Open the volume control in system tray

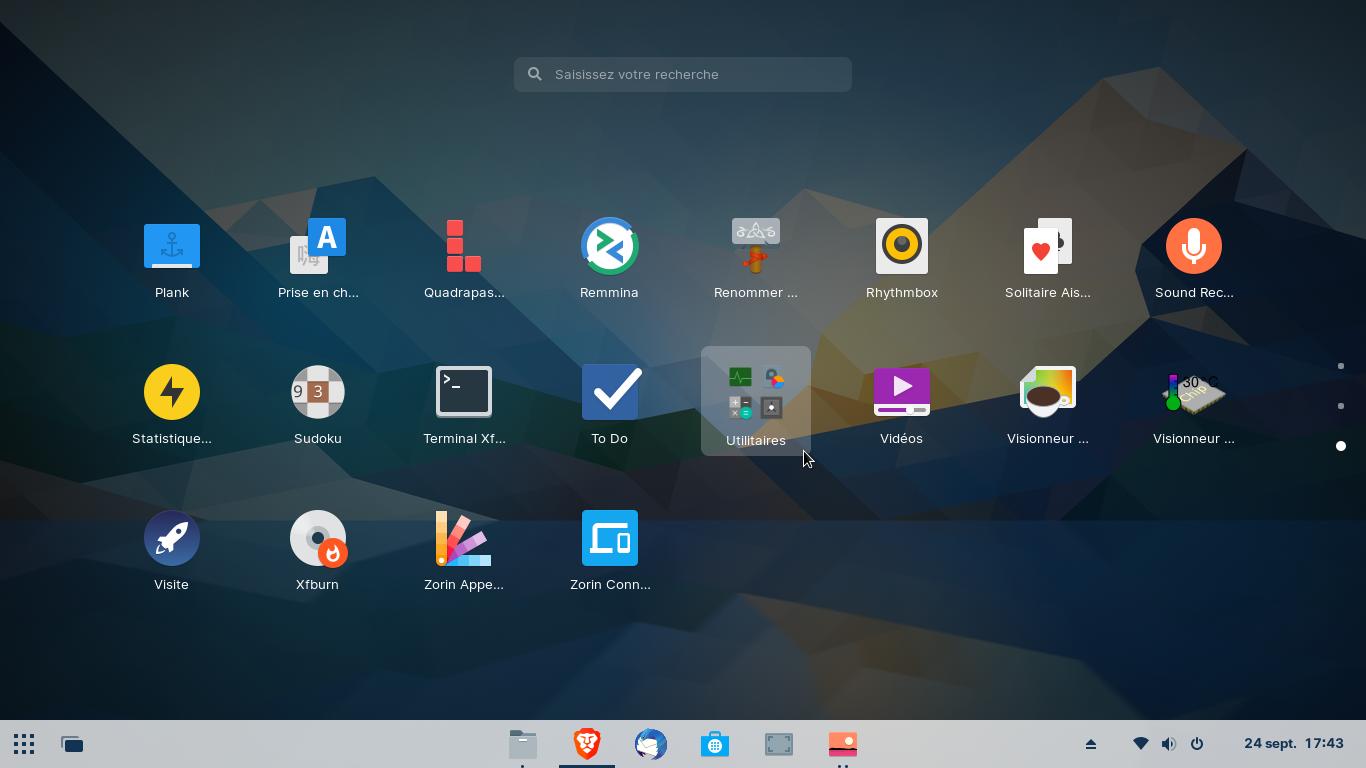(1168, 744)
